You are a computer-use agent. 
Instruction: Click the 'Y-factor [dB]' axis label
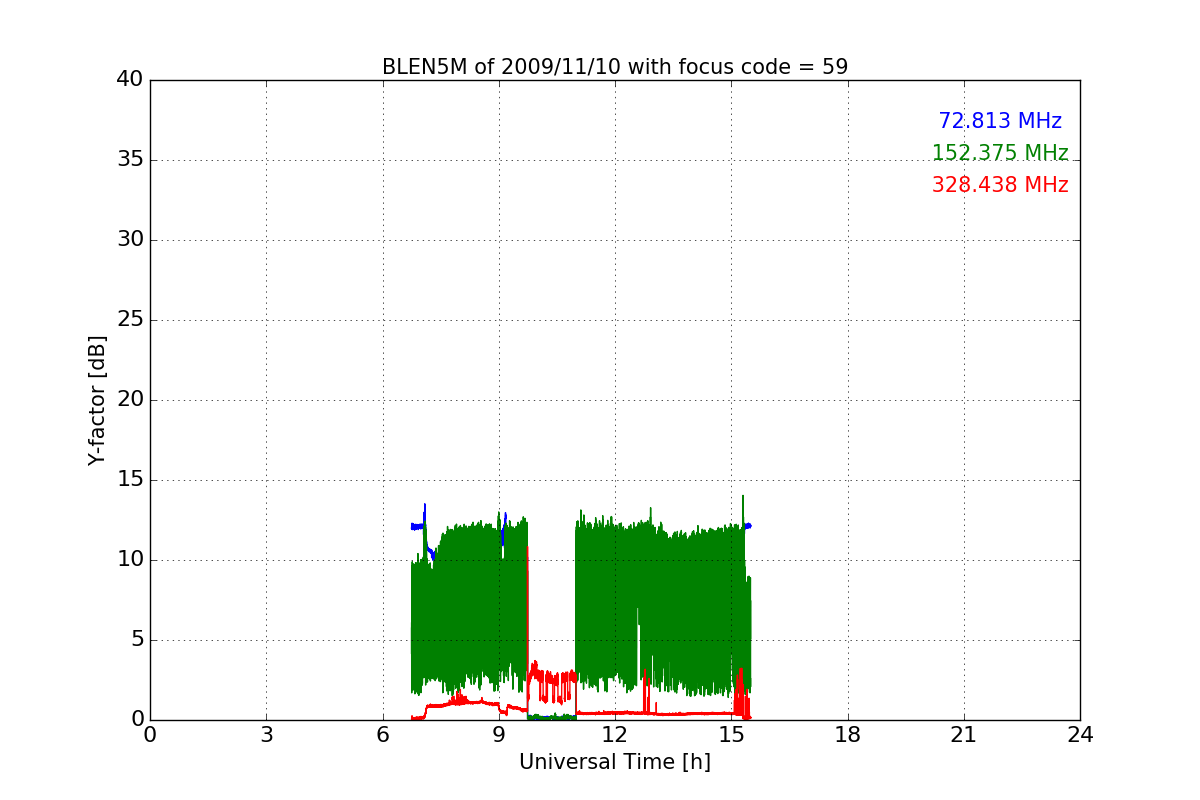click(97, 400)
